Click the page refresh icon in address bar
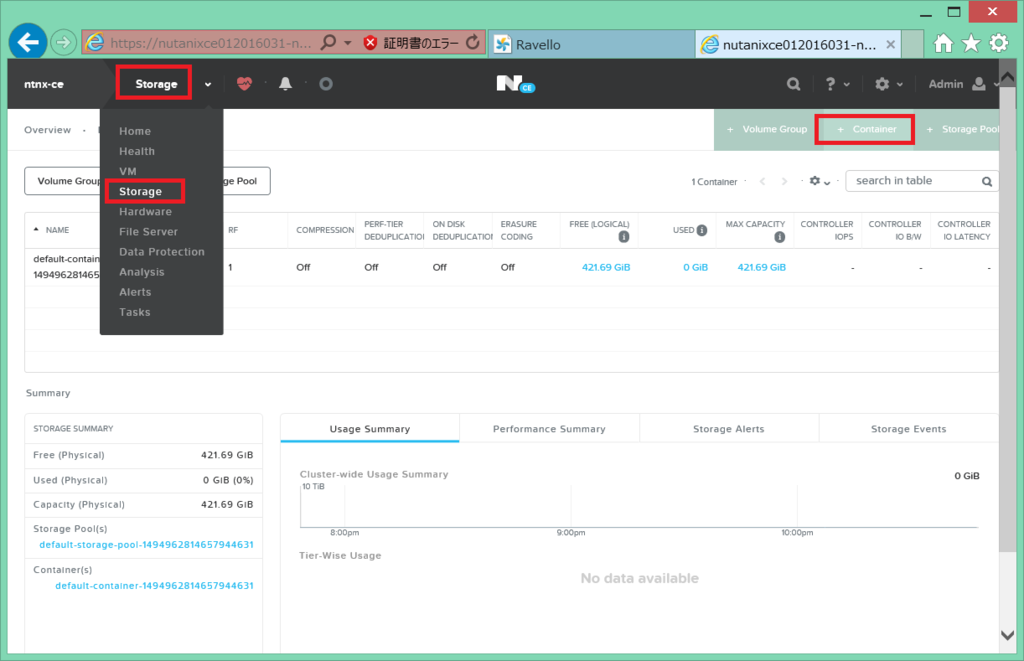 click(472, 43)
